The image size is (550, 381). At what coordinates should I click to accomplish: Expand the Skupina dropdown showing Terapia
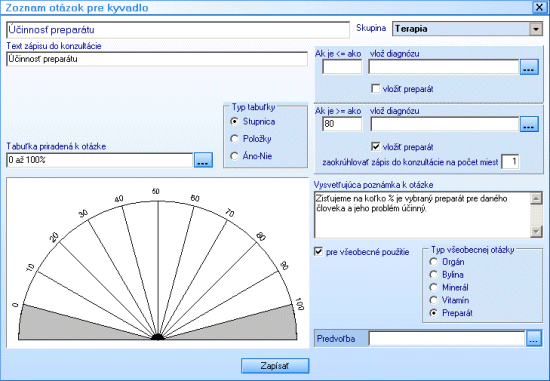click(536, 29)
